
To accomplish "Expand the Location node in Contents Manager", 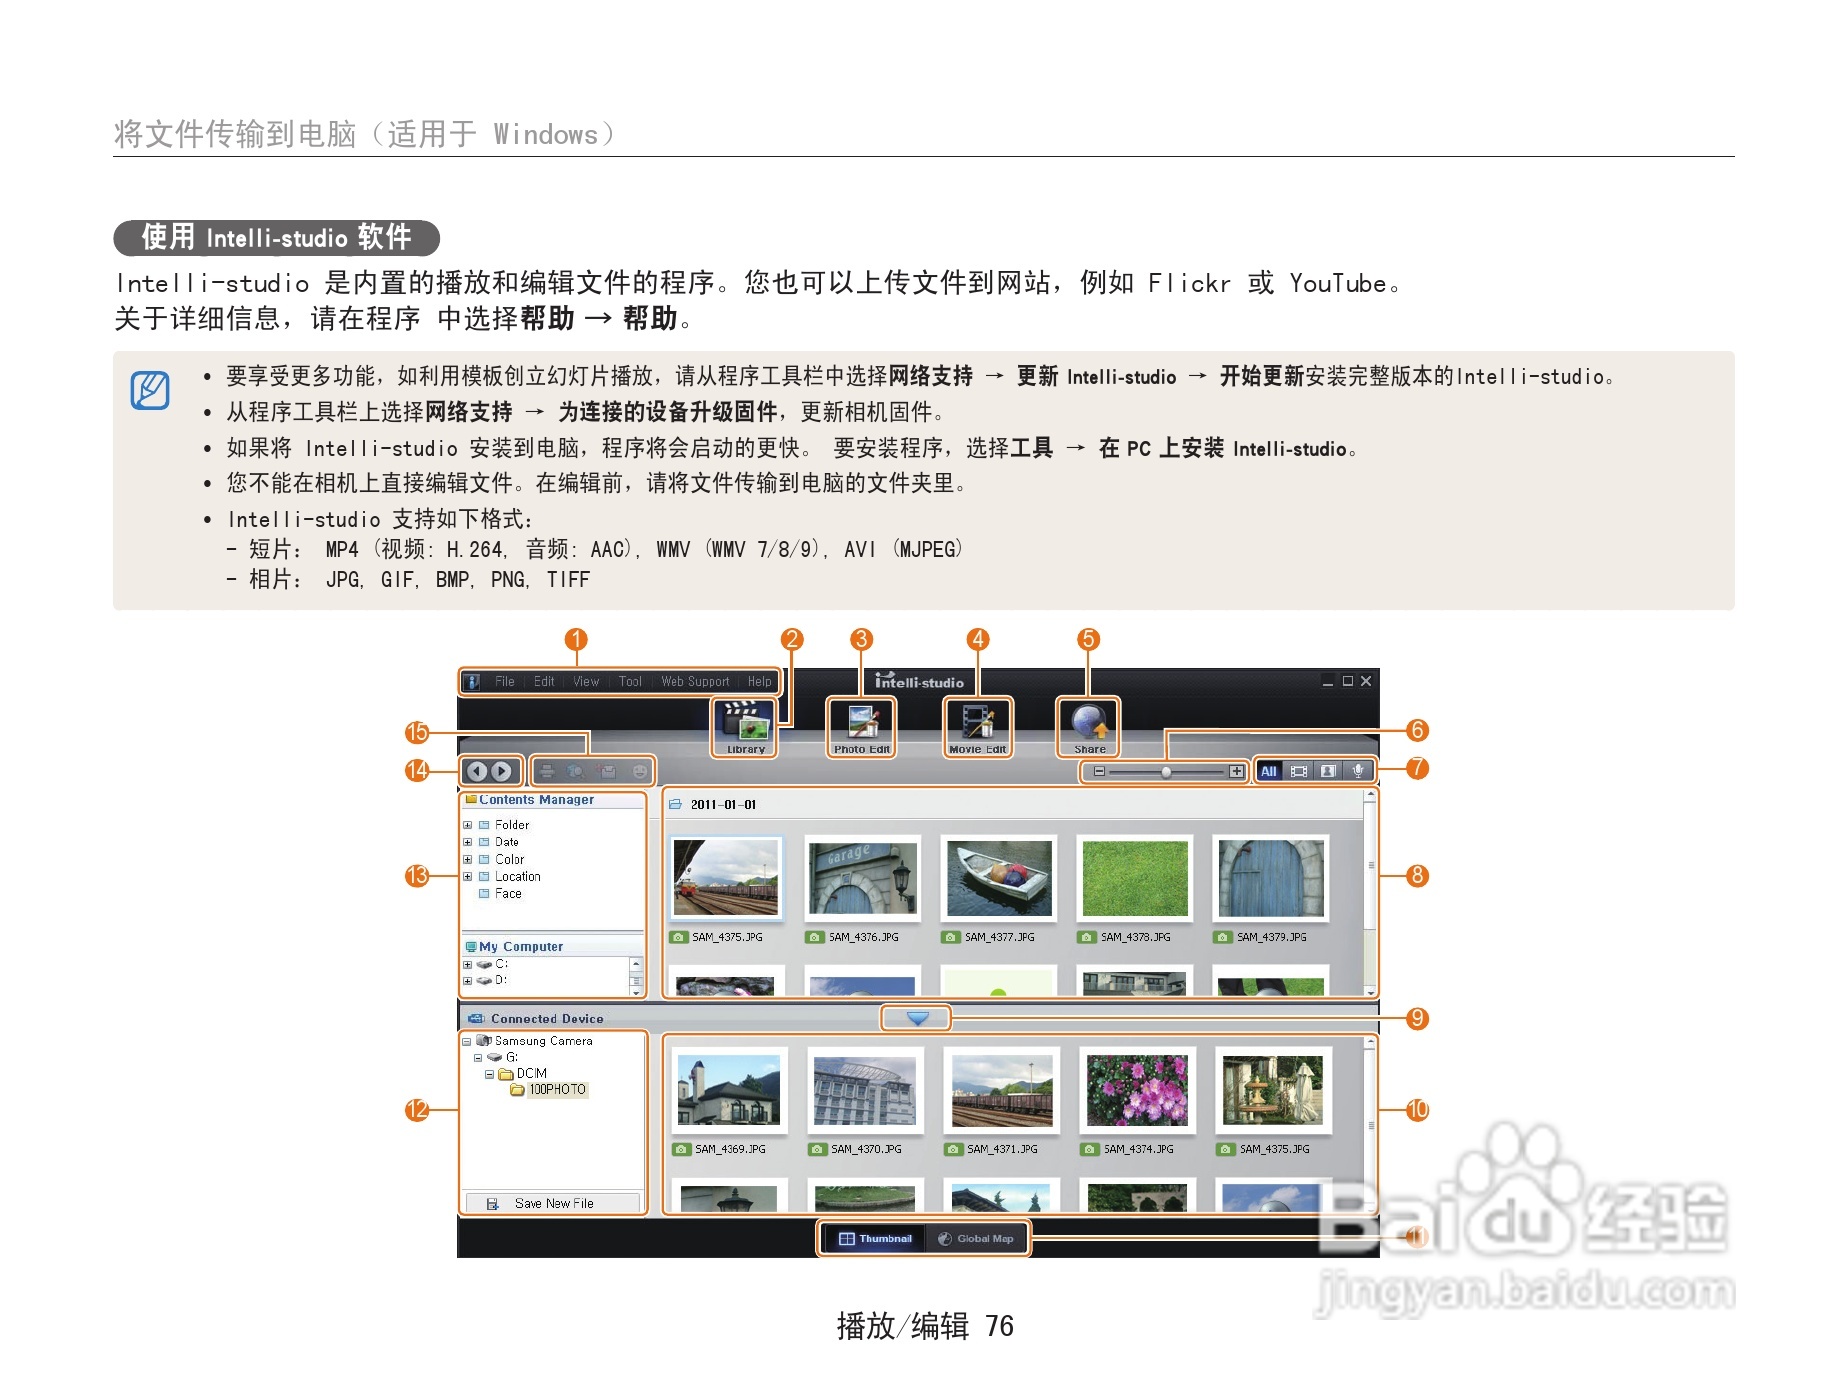I will click(x=468, y=876).
